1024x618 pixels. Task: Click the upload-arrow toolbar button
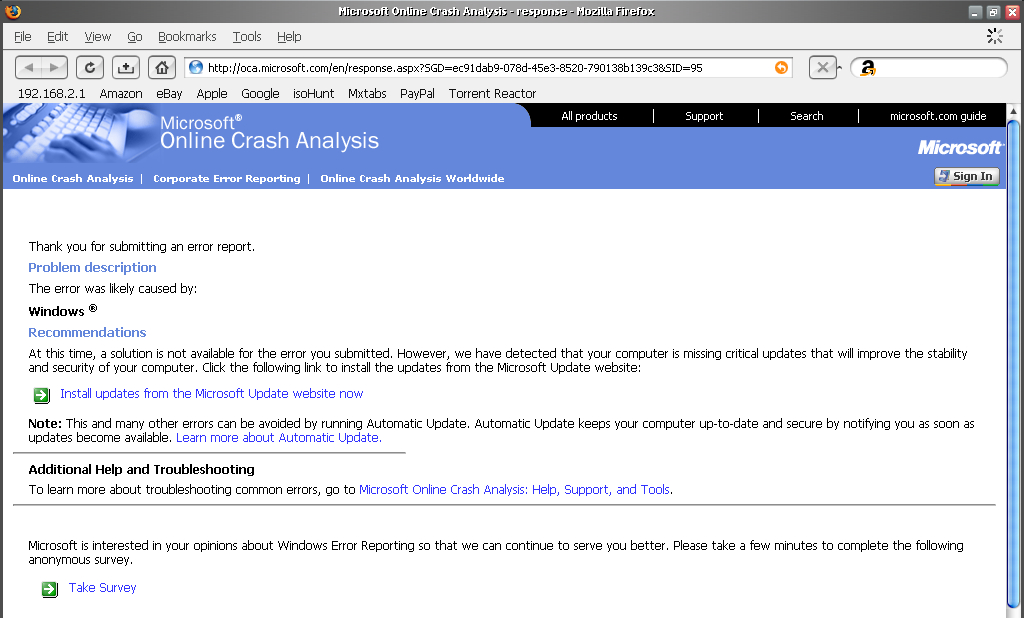125,67
